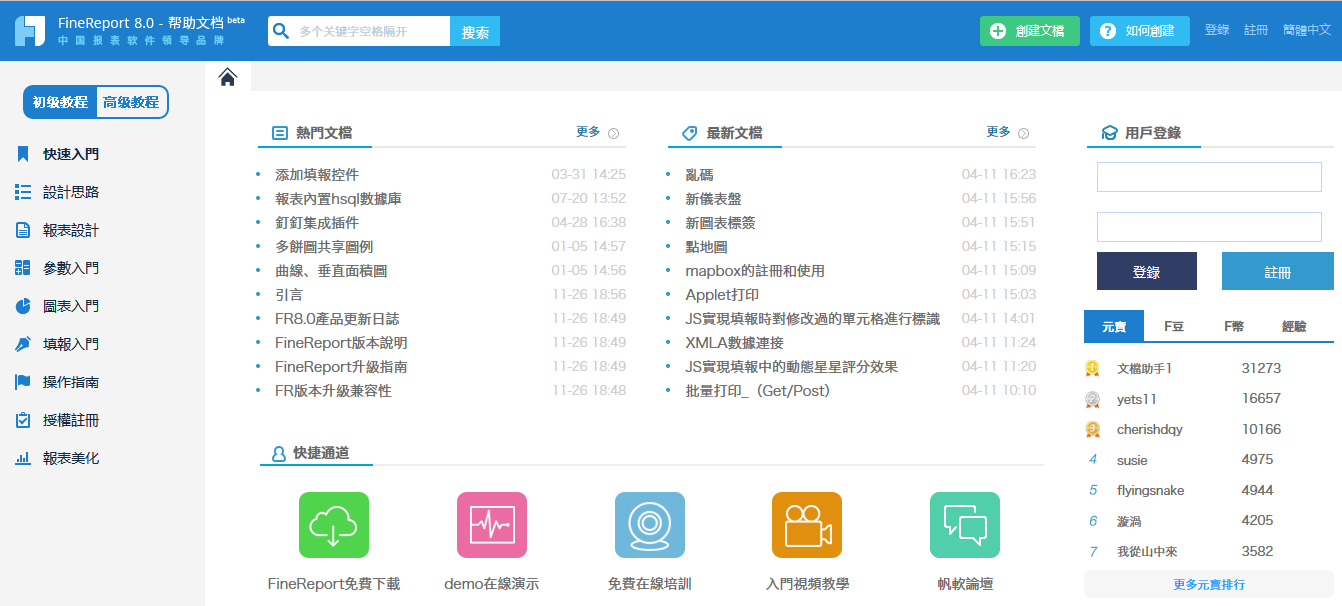Open 帆軟論壇 chat bubbles icon
1342x606 pixels.
[x=965, y=525]
